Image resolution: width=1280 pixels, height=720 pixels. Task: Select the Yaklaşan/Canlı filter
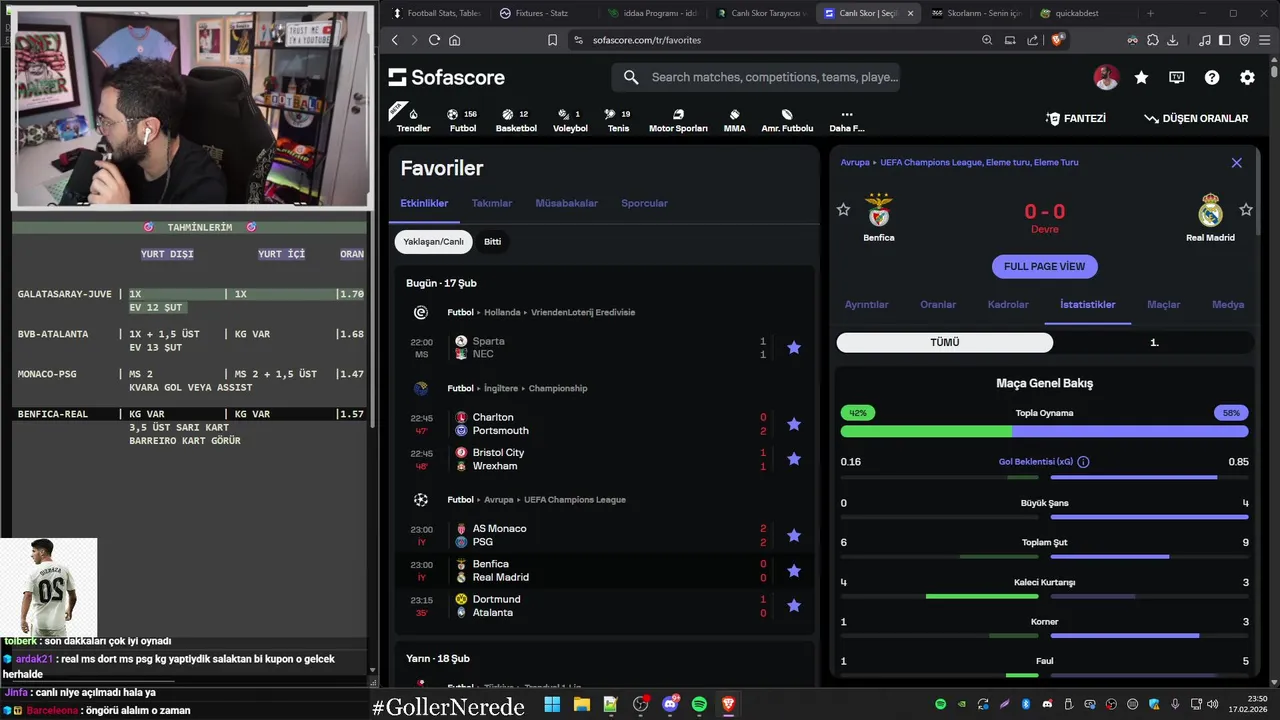433,241
